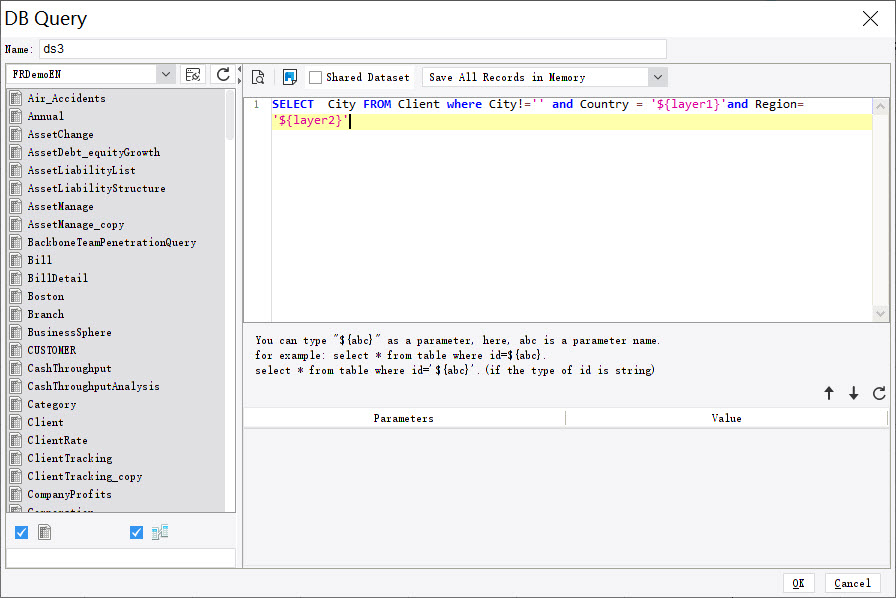Viewport: 896px width, 598px height.
Task: Move the selected parameter down
Action: tap(853, 393)
